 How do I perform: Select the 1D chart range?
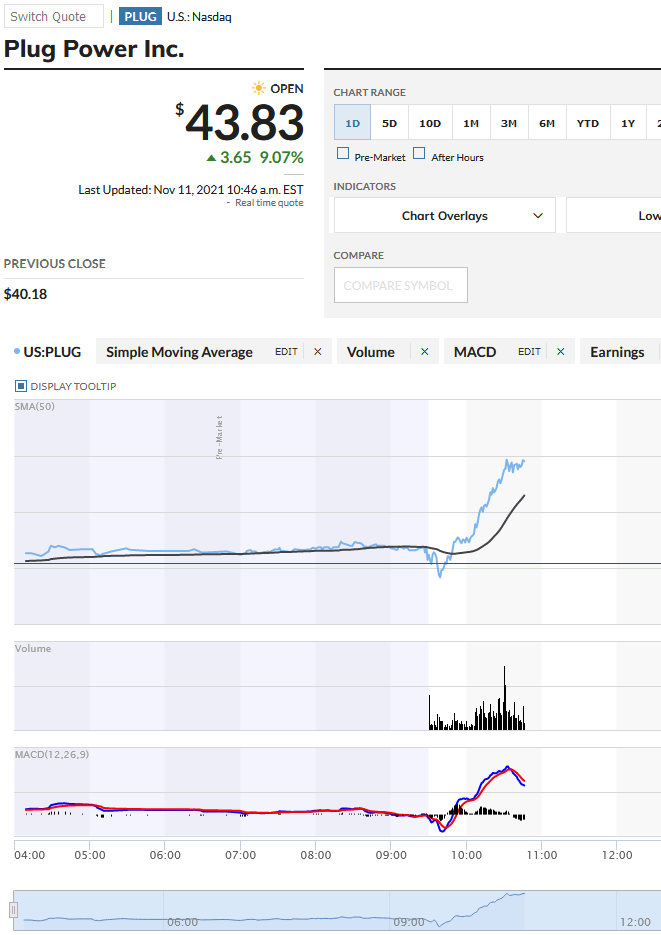pyautogui.click(x=352, y=123)
